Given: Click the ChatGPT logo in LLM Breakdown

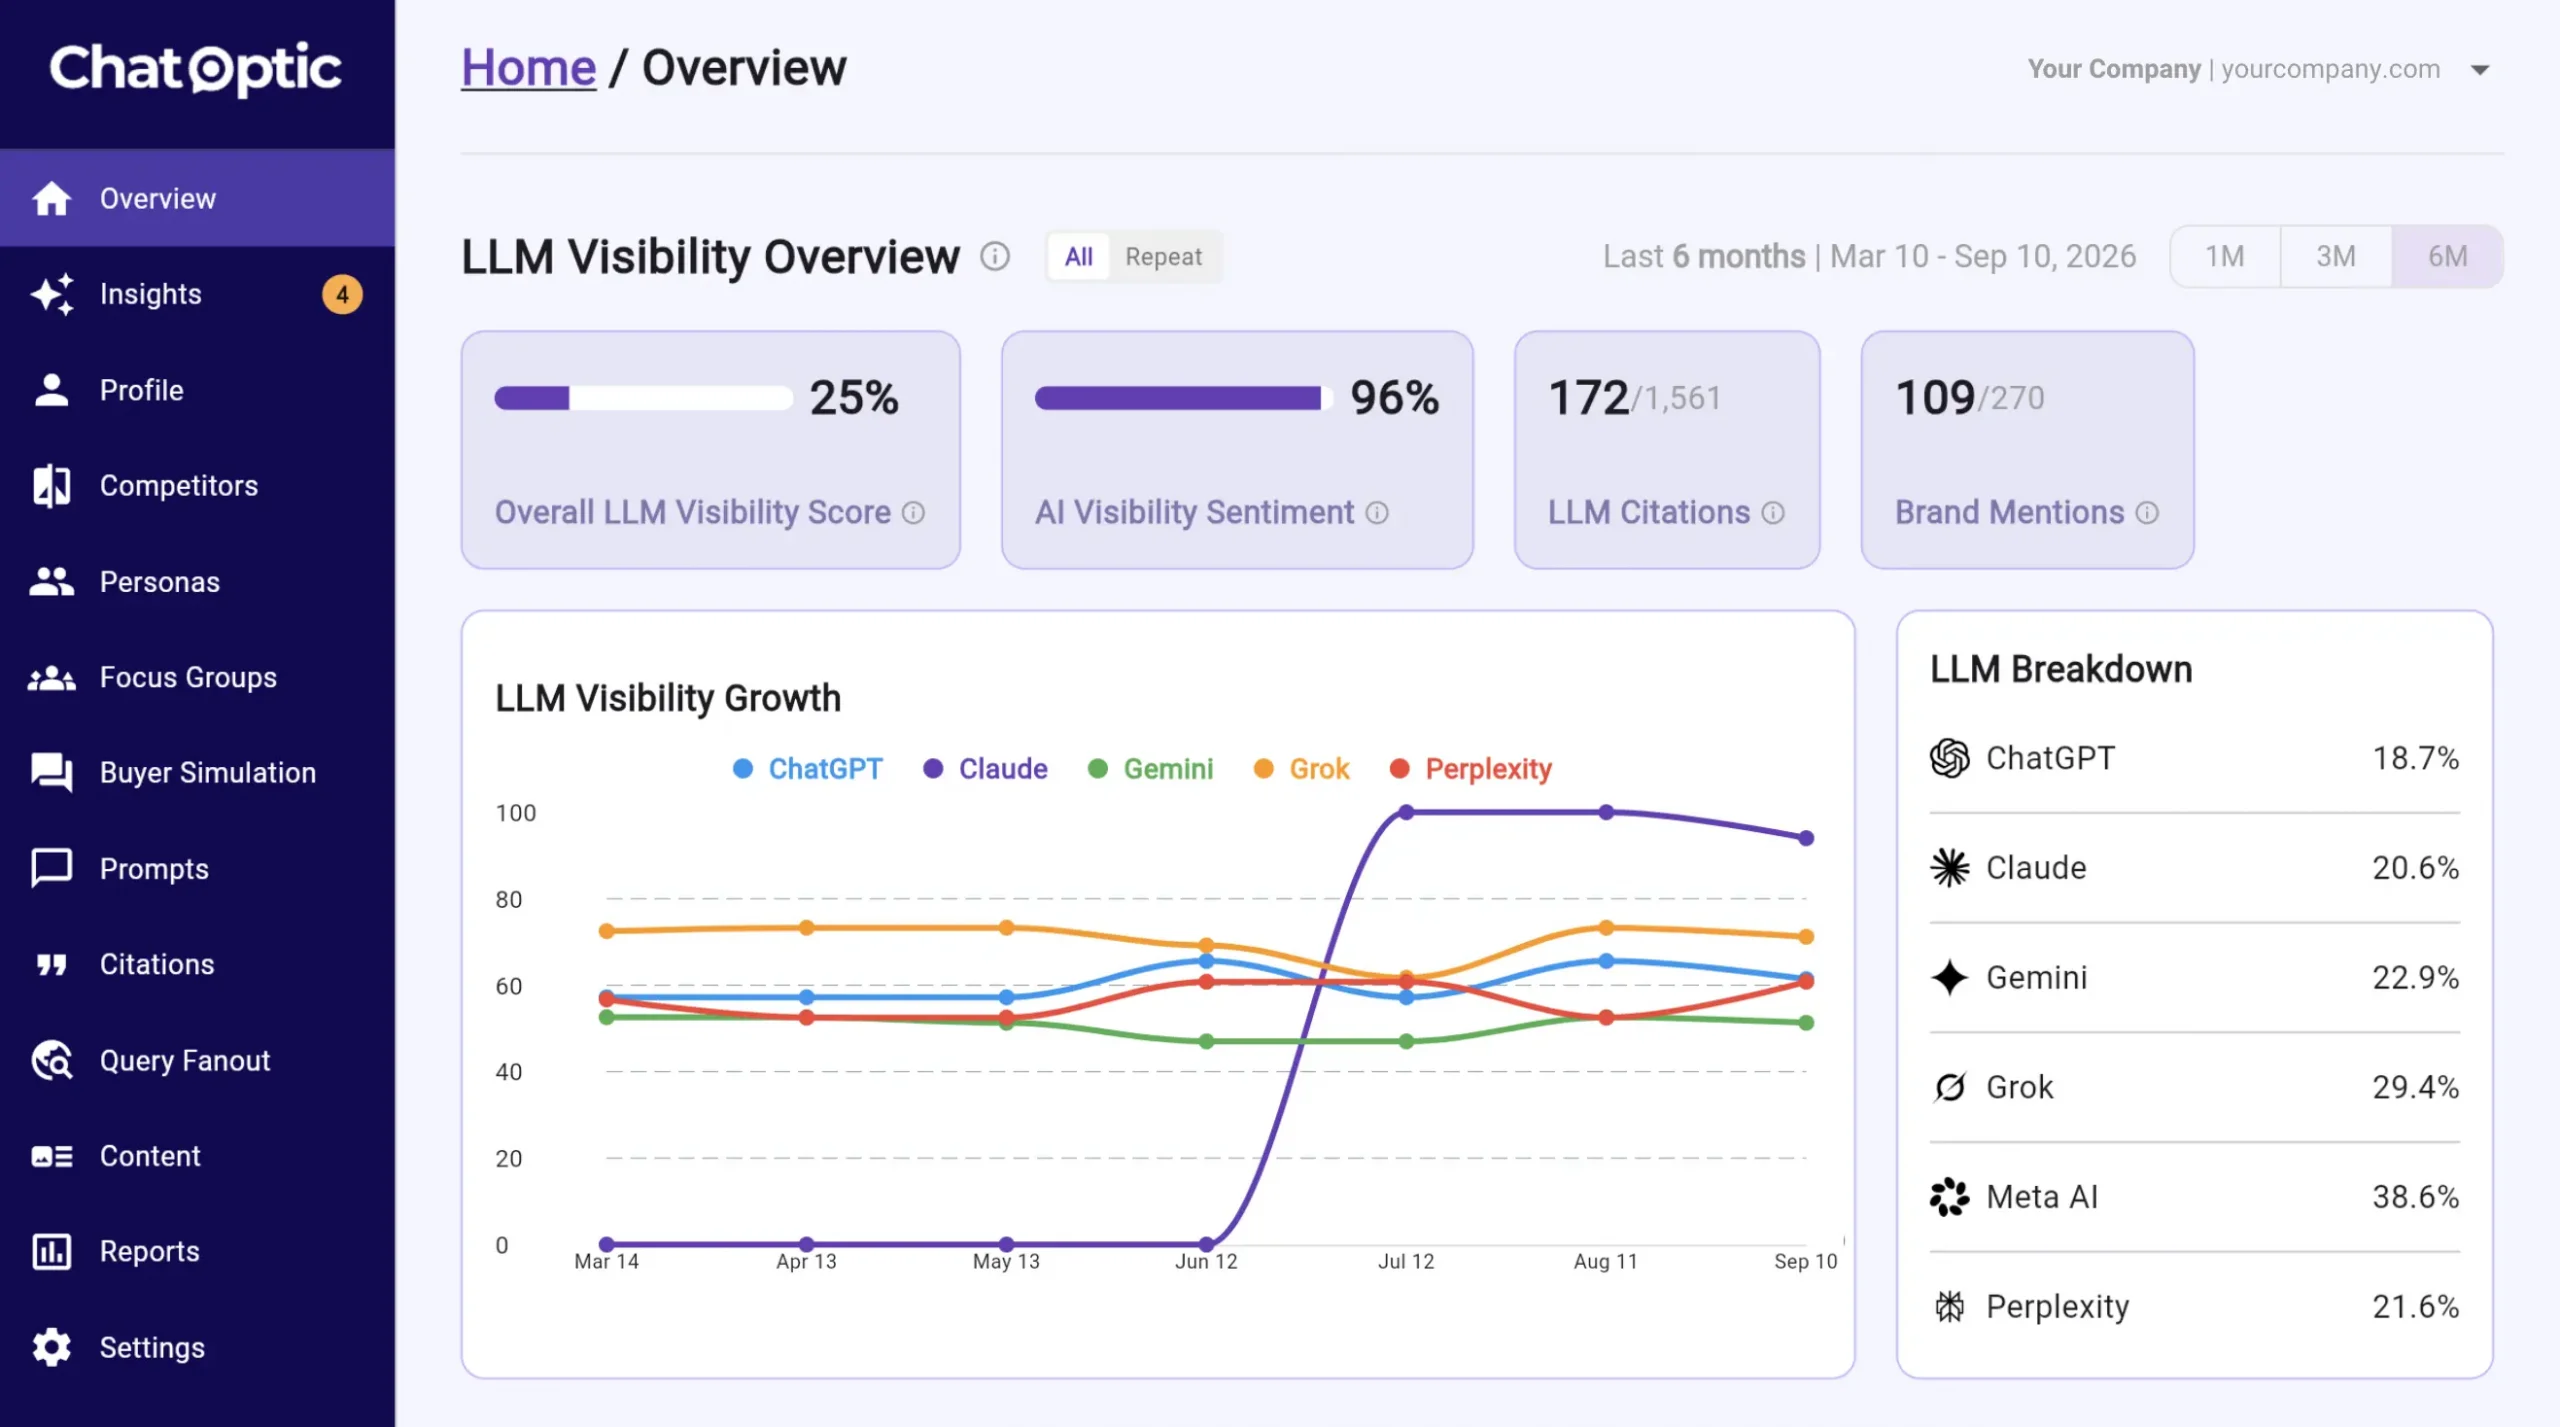Looking at the screenshot, I should click(1949, 758).
